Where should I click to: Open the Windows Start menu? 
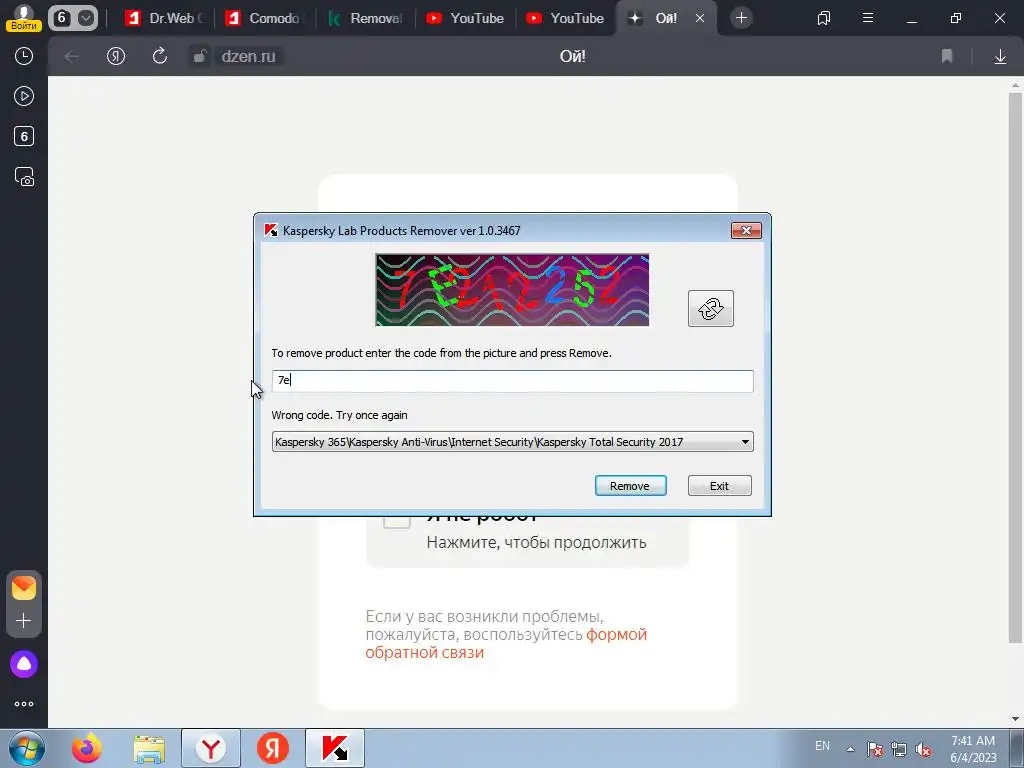26,748
